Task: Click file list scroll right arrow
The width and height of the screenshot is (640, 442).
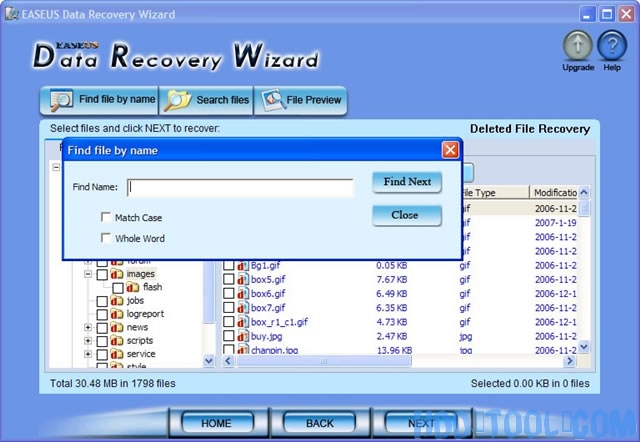Action: point(569,361)
